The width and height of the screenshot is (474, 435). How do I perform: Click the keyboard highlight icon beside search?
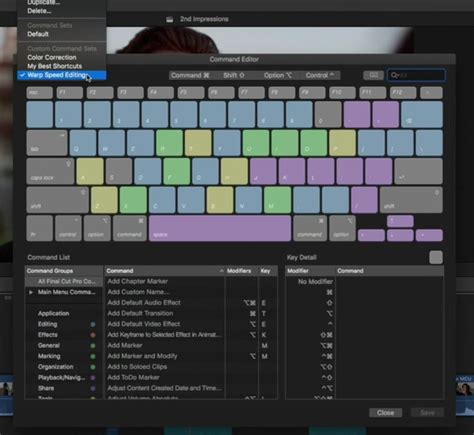point(373,75)
